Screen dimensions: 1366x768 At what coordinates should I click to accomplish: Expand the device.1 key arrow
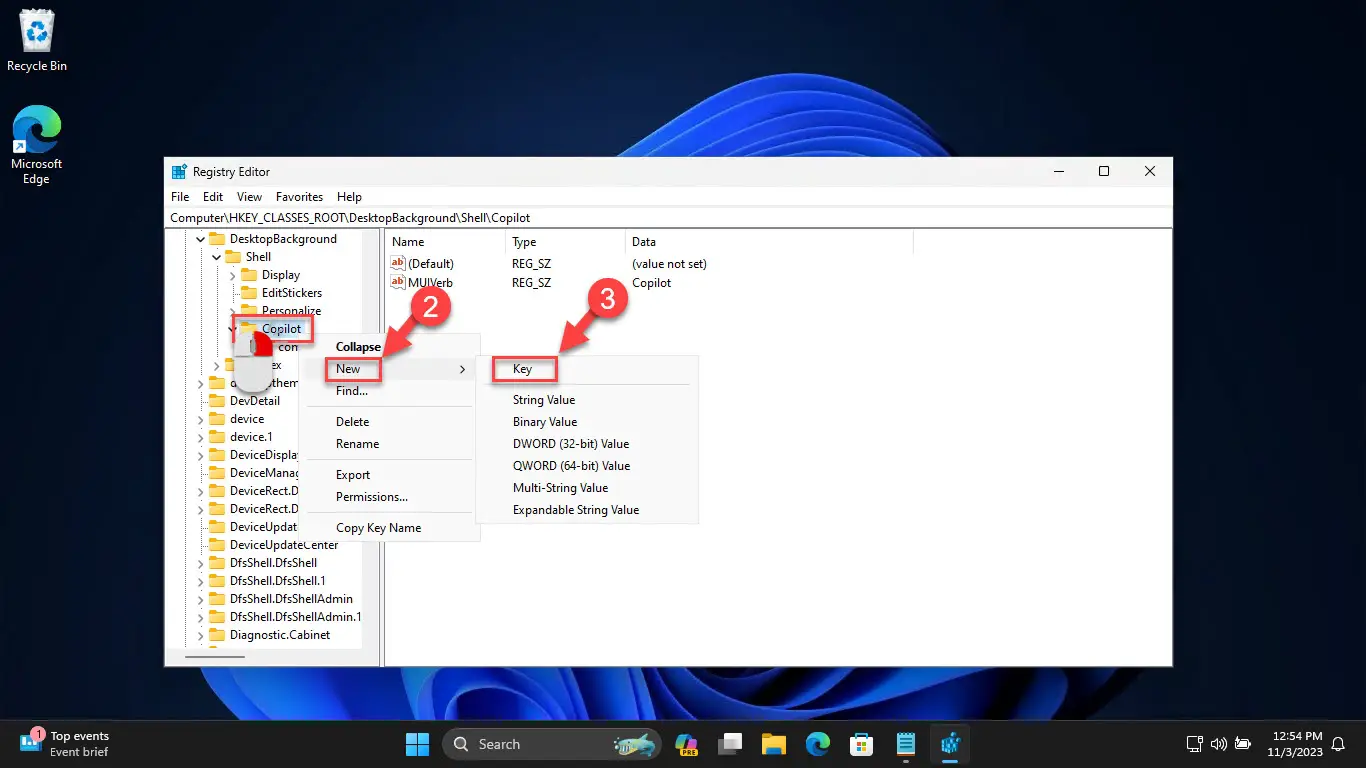pos(200,437)
